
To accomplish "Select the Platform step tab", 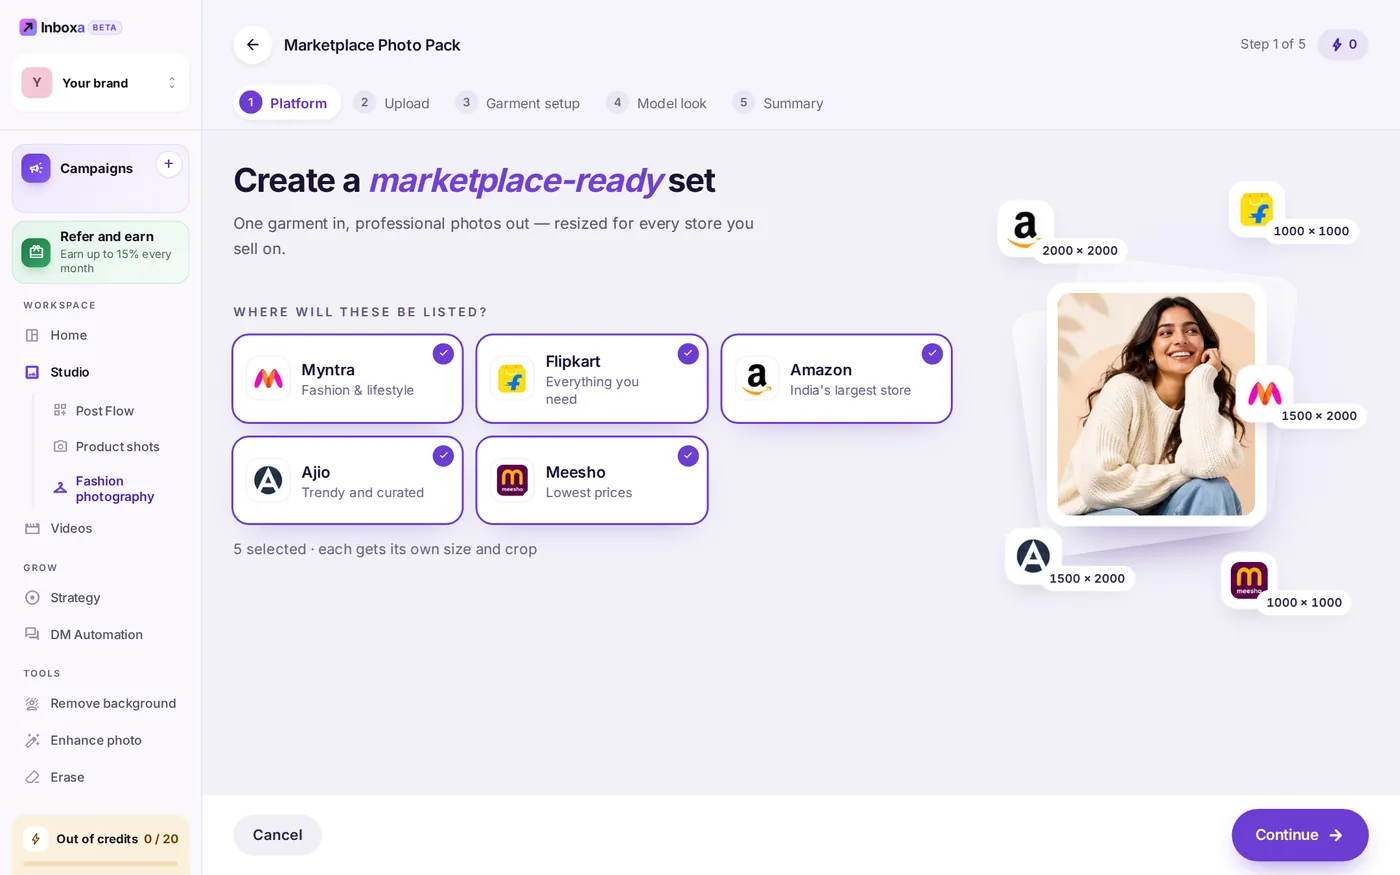I will tap(287, 103).
